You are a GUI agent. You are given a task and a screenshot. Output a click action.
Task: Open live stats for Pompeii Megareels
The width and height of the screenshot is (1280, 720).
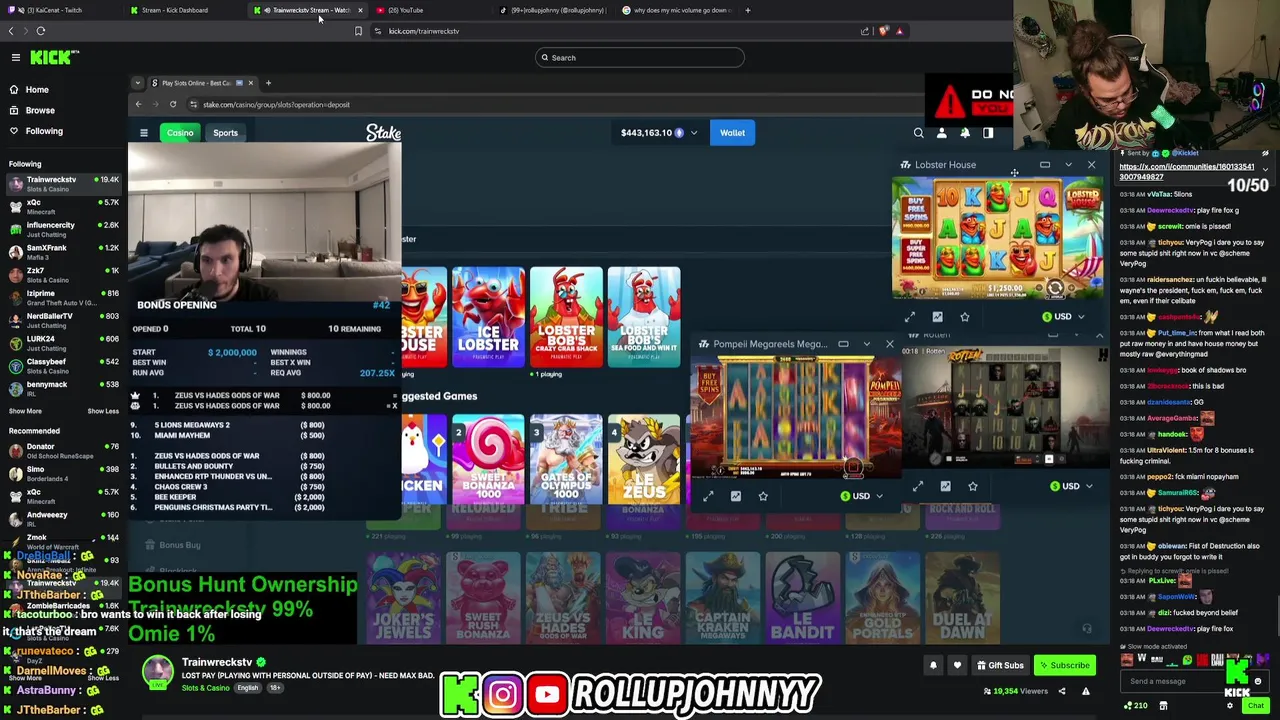[x=736, y=496]
